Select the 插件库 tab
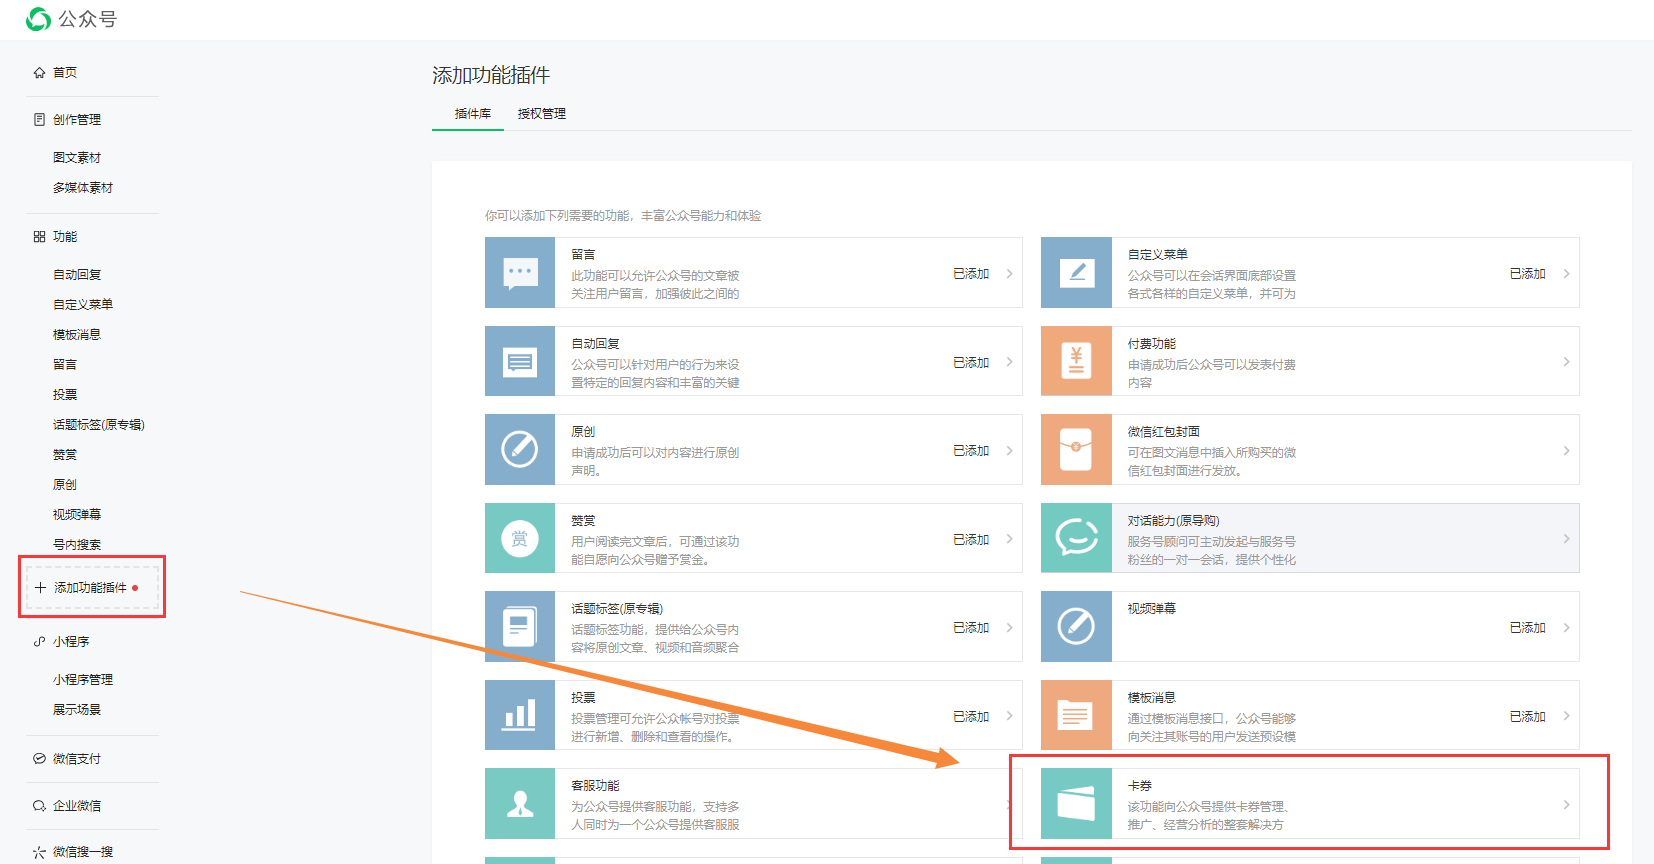This screenshot has width=1654, height=864. pos(472,114)
